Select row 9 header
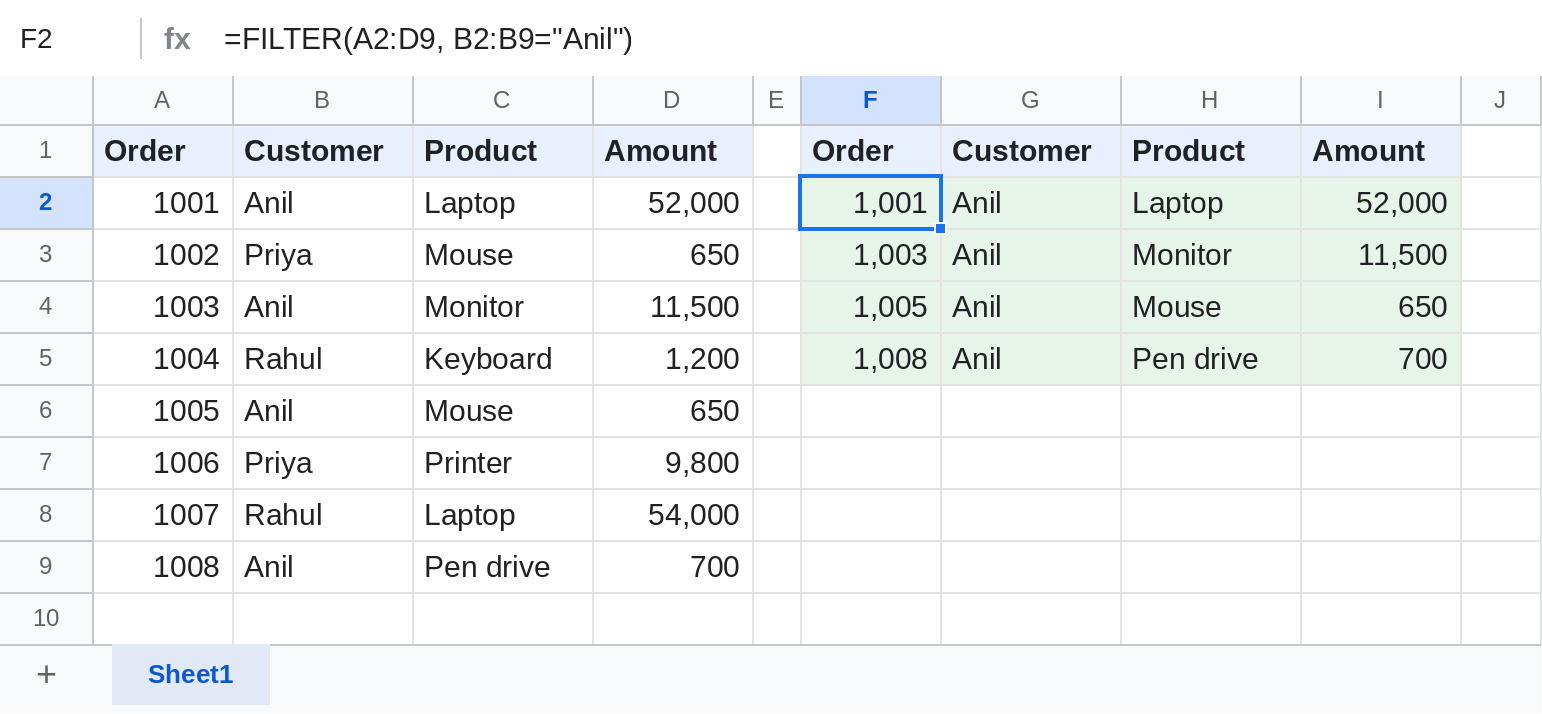 [x=46, y=567]
